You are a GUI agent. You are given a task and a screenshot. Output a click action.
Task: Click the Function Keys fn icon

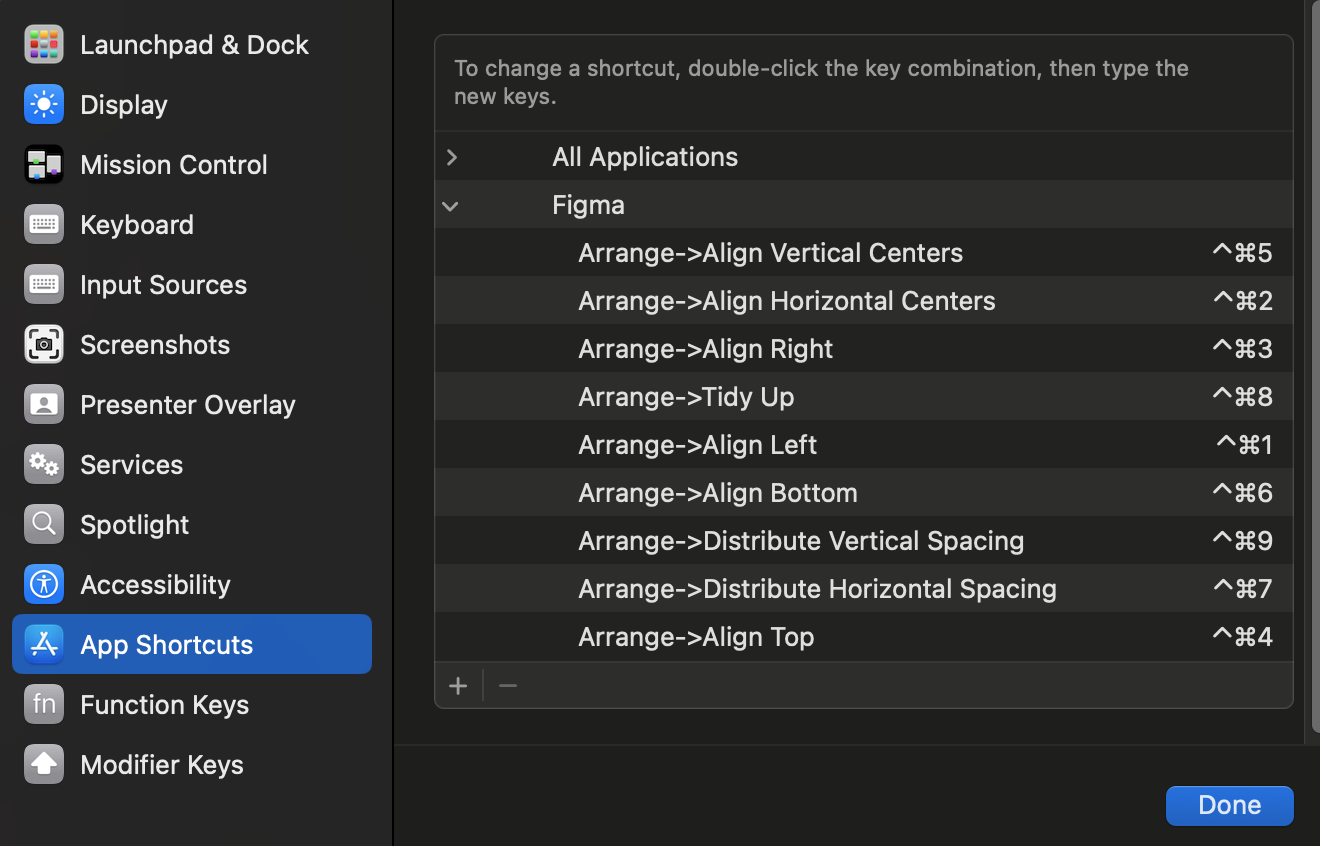click(44, 705)
